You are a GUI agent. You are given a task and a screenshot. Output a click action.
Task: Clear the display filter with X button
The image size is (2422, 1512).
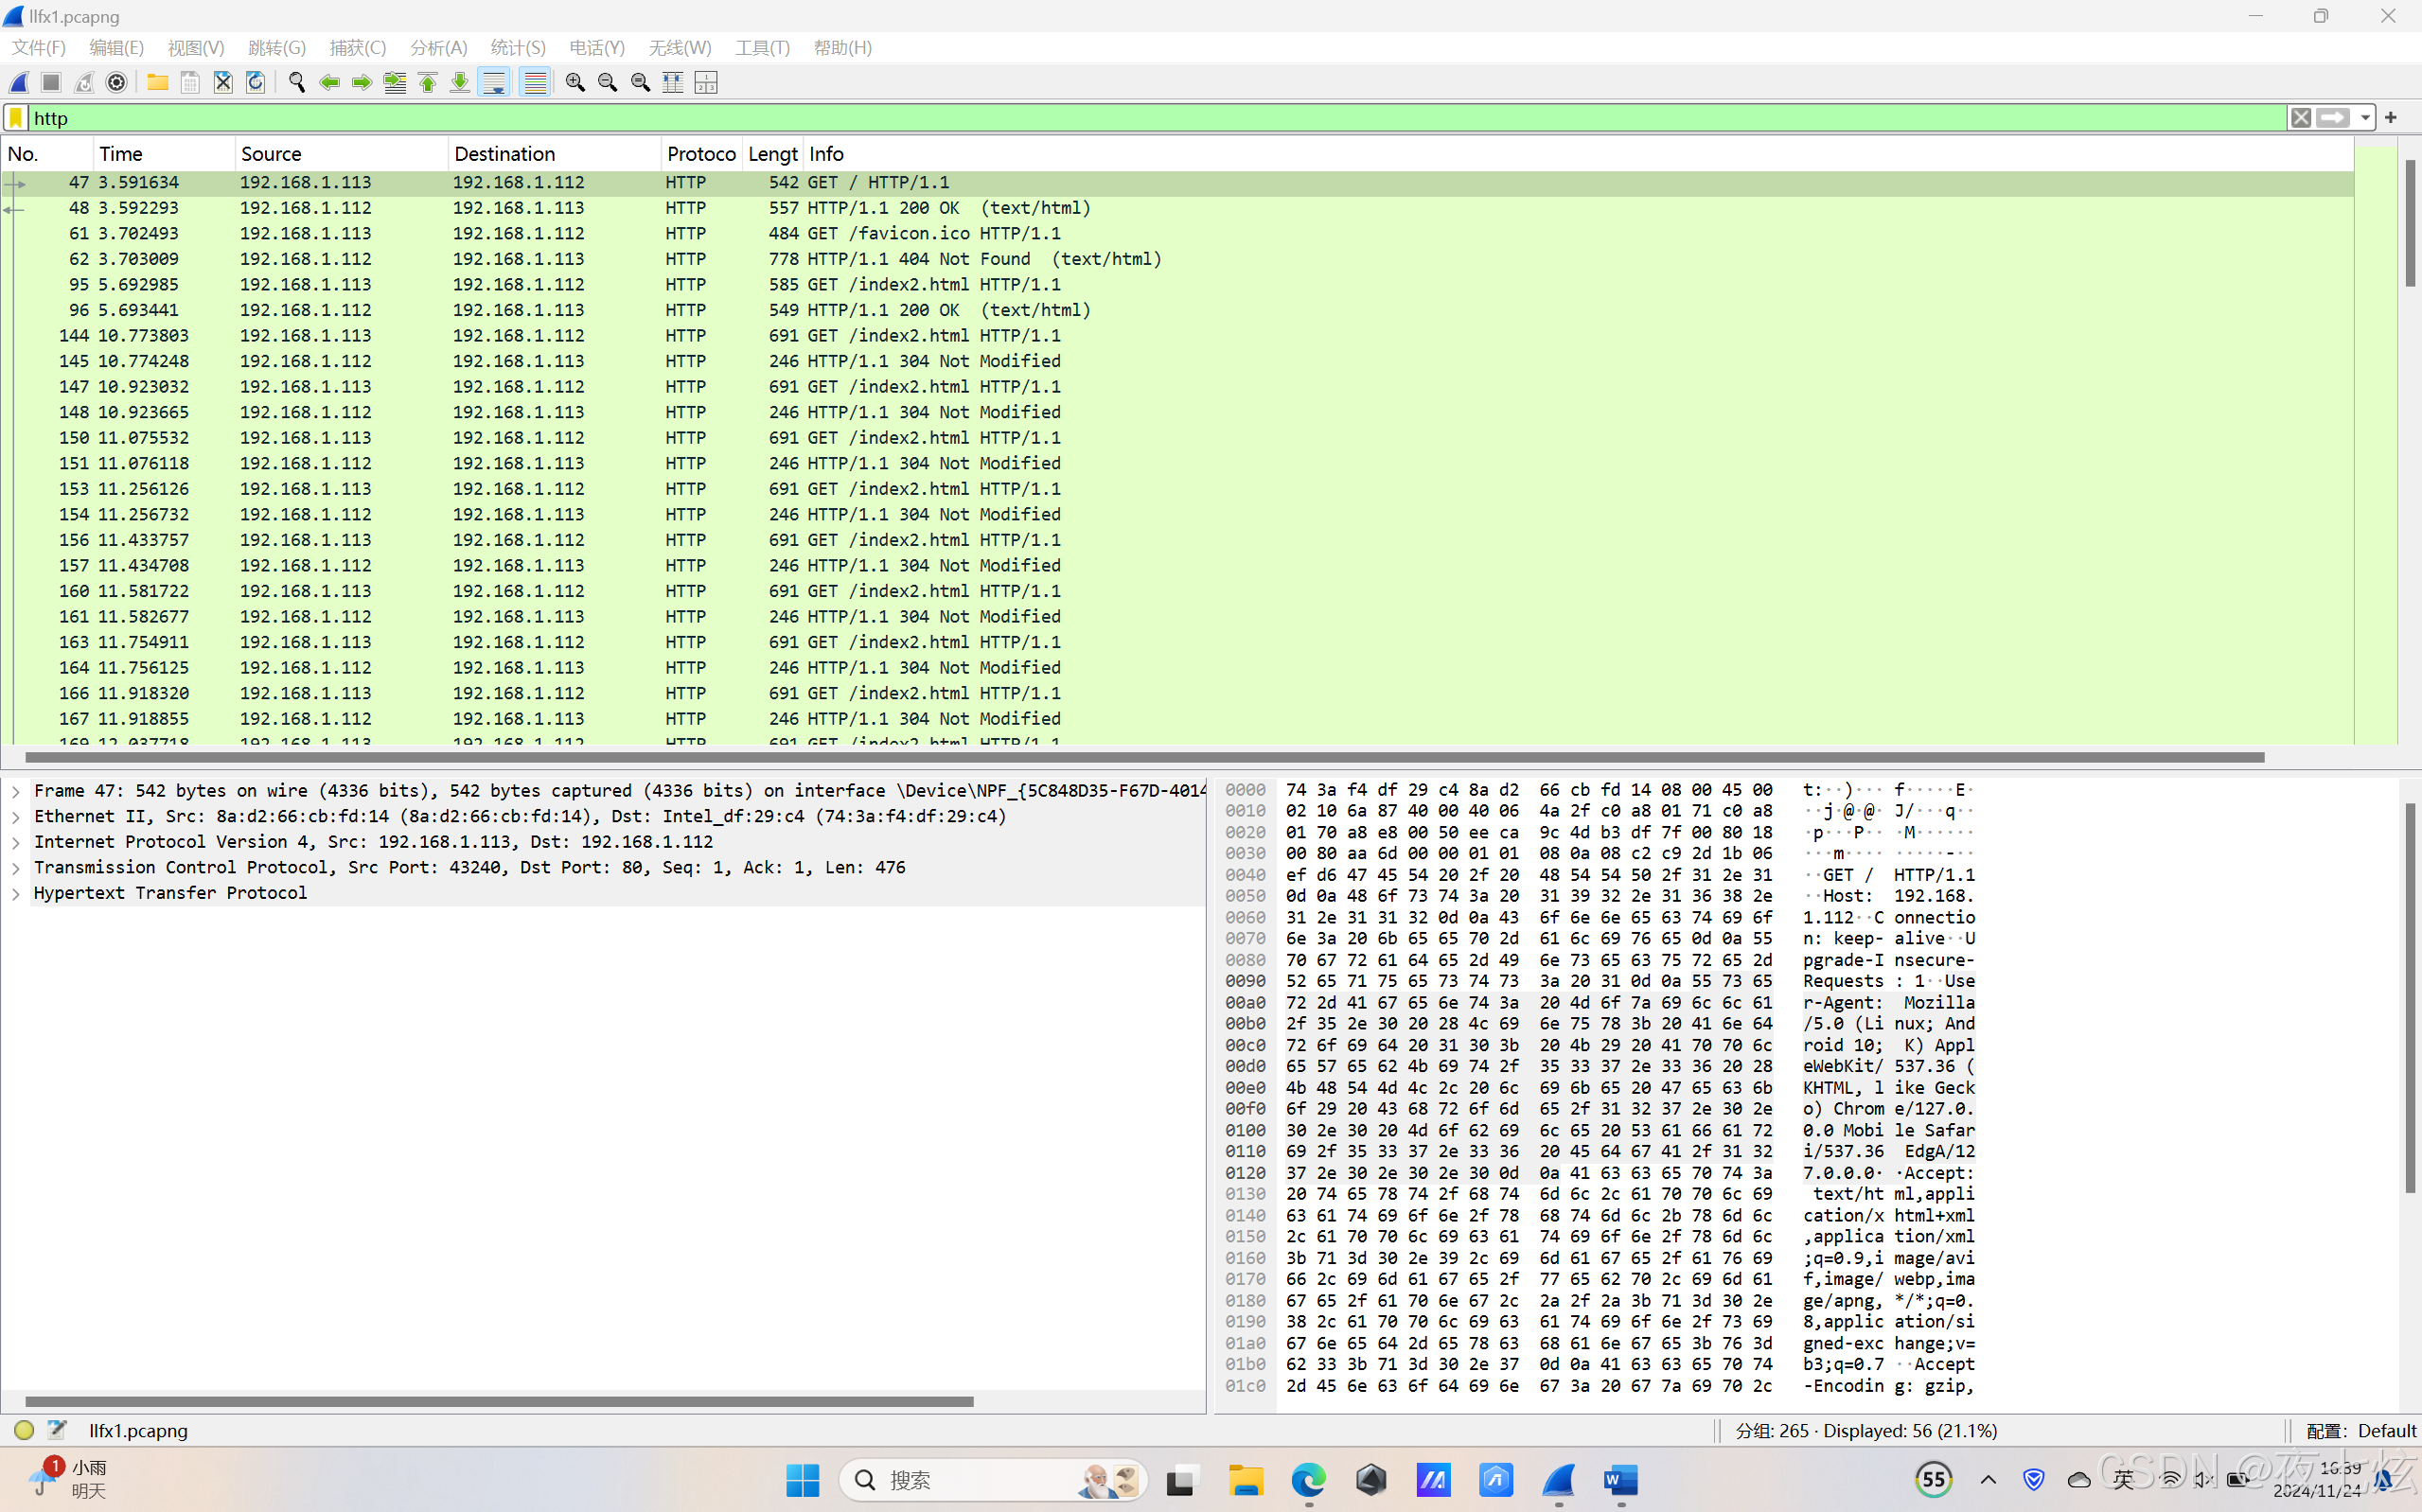coord(2301,118)
